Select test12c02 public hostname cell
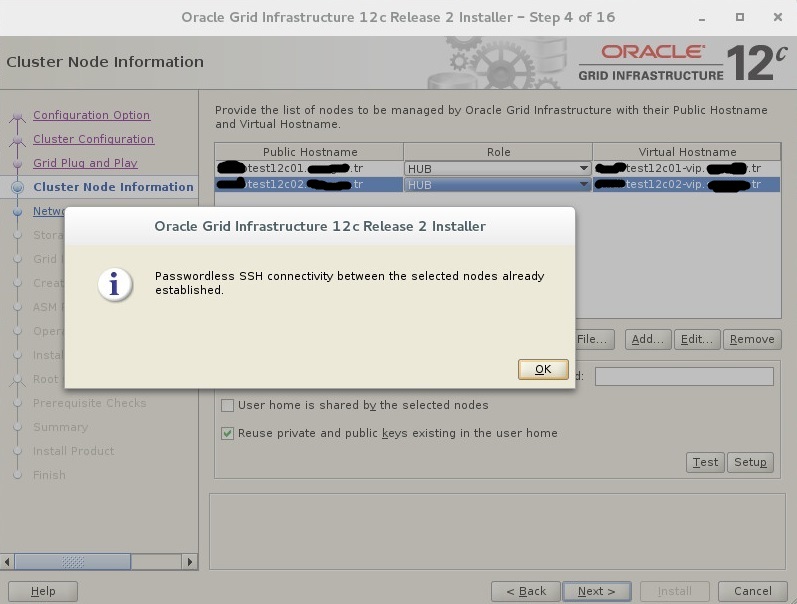Viewport: 797px width, 604px height. tap(309, 184)
